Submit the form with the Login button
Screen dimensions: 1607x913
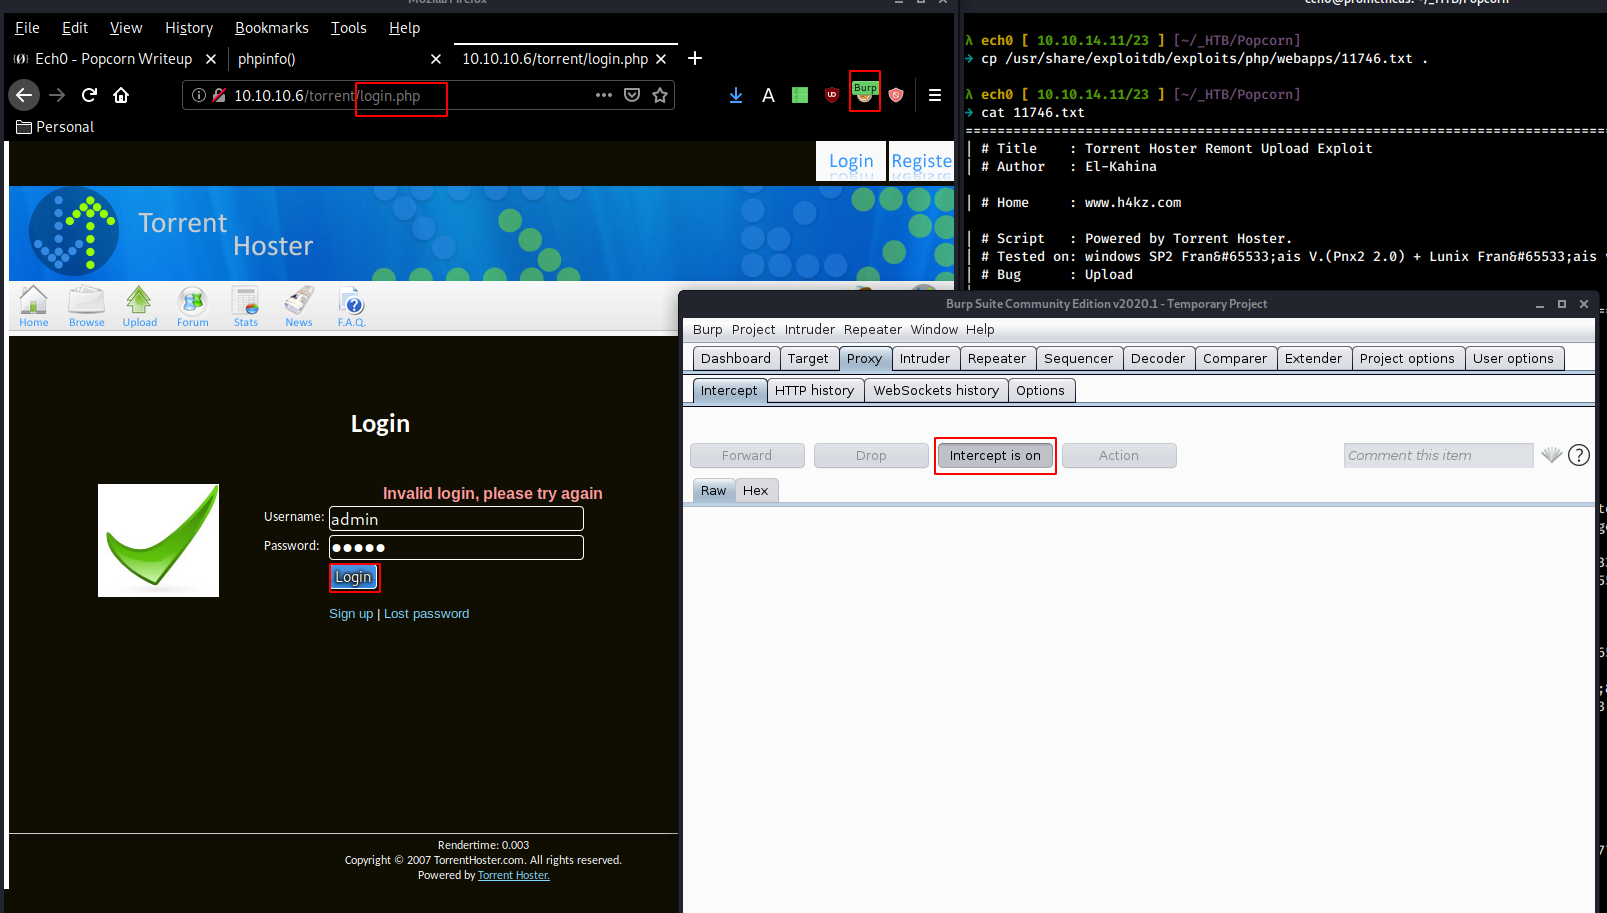coord(354,577)
